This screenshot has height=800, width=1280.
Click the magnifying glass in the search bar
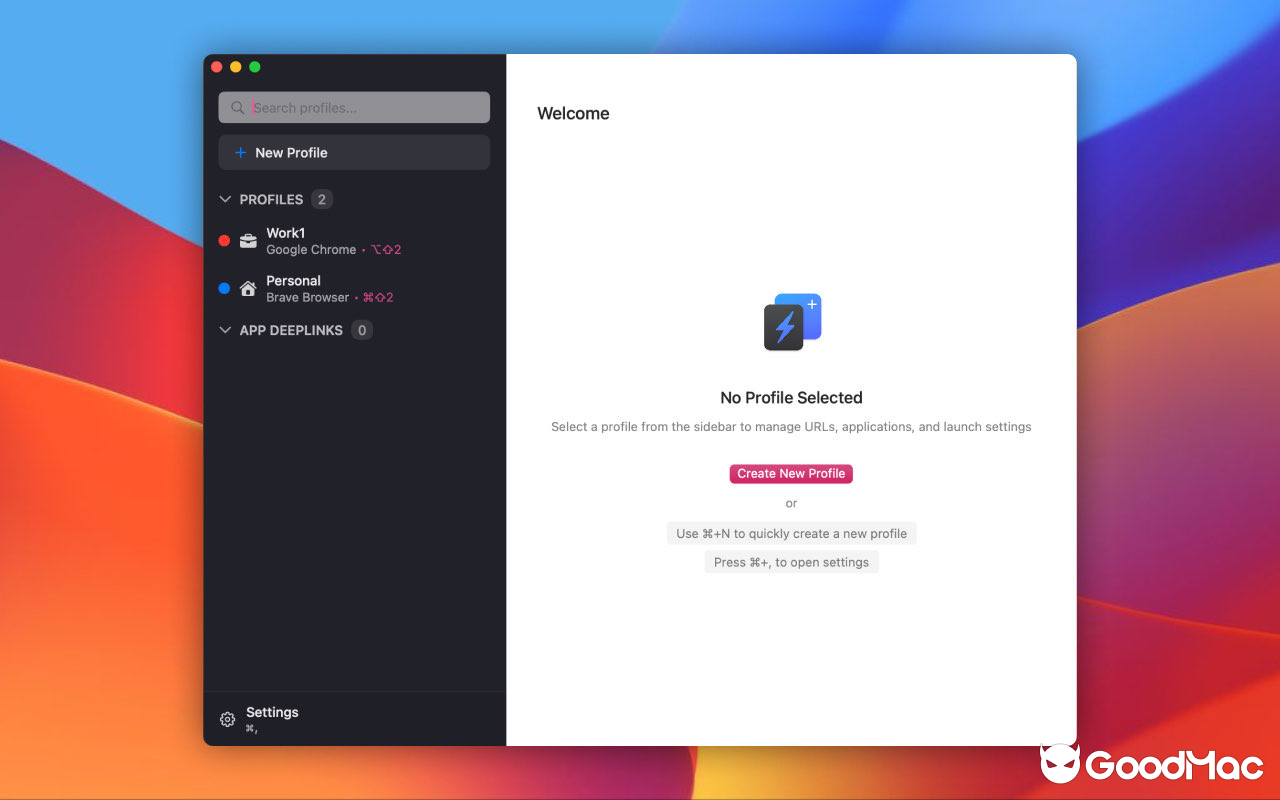point(238,107)
